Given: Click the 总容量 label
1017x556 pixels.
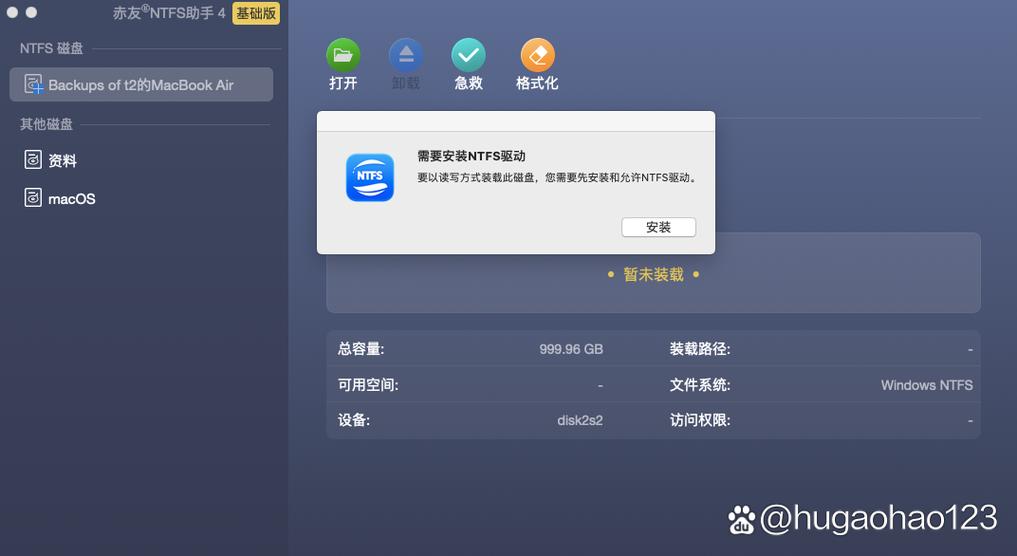Looking at the screenshot, I should (x=361, y=349).
